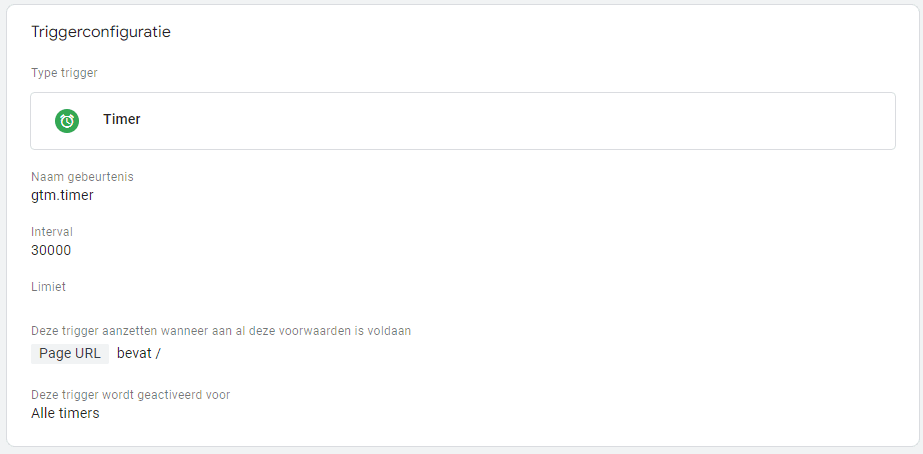This screenshot has width=923, height=454.
Task: Select the "Alle timers" option text
Action: pos(65,413)
